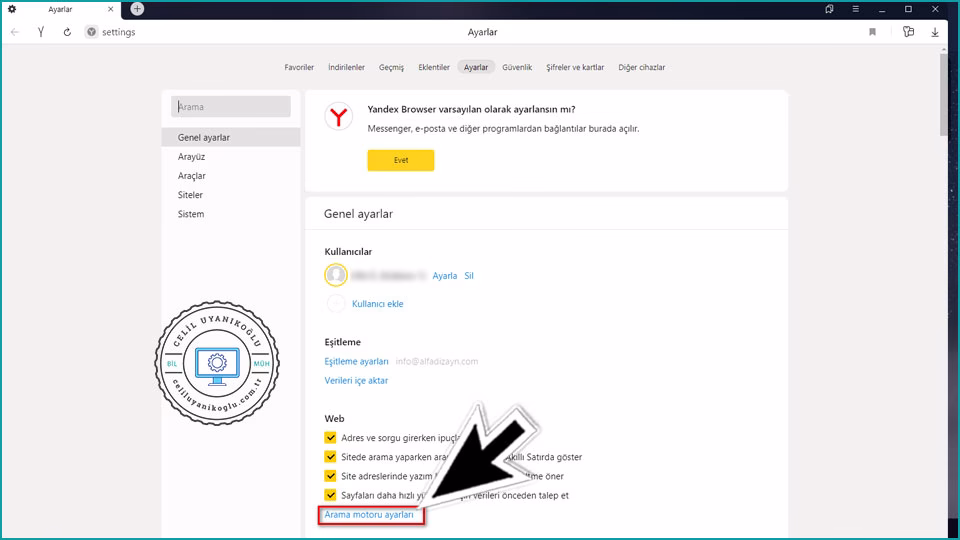The width and height of the screenshot is (960, 540).
Task: Click the Genel ayarlar section heading
Action: tap(359, 214)
